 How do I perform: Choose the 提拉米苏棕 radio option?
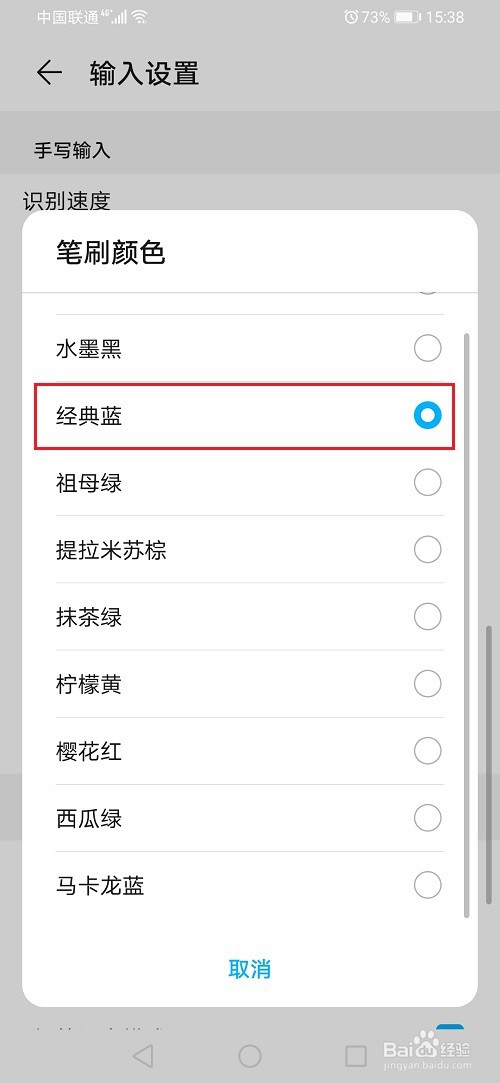click(x=427, y=550)
